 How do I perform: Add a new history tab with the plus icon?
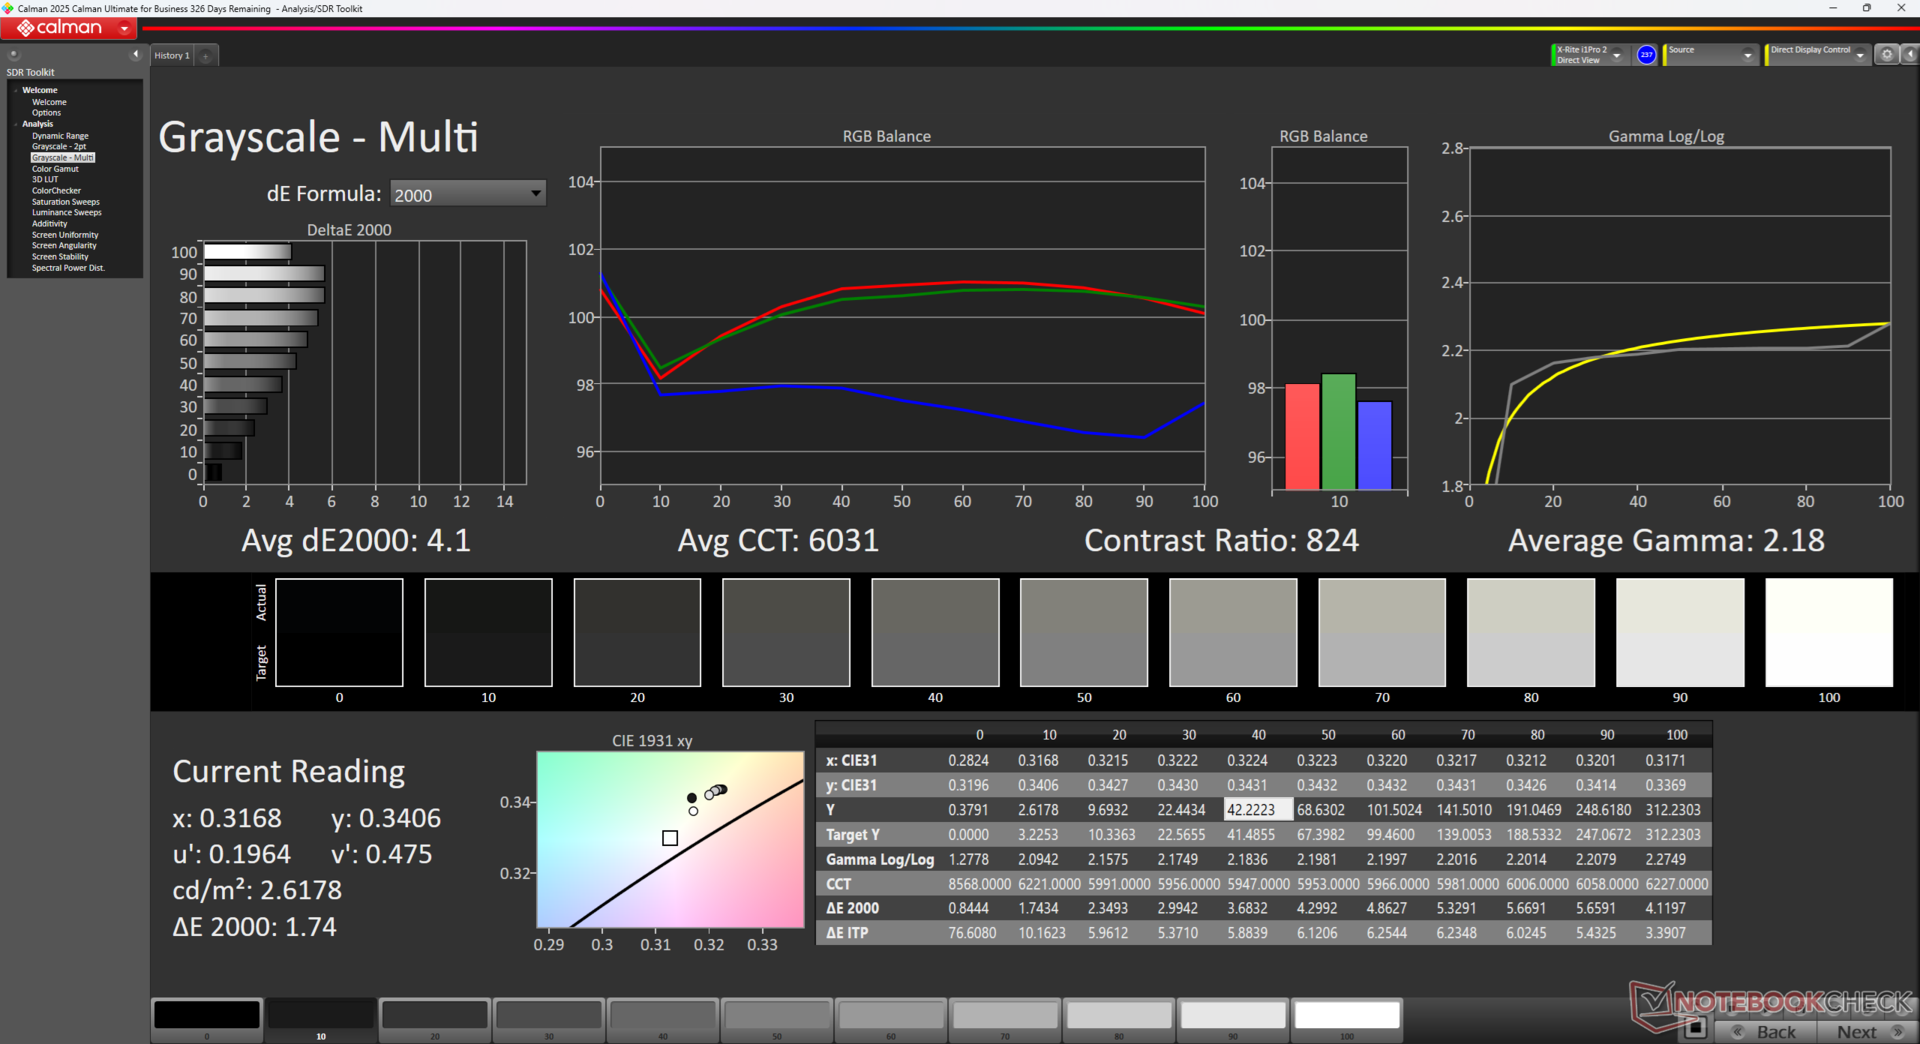click(x=205, y=56)
